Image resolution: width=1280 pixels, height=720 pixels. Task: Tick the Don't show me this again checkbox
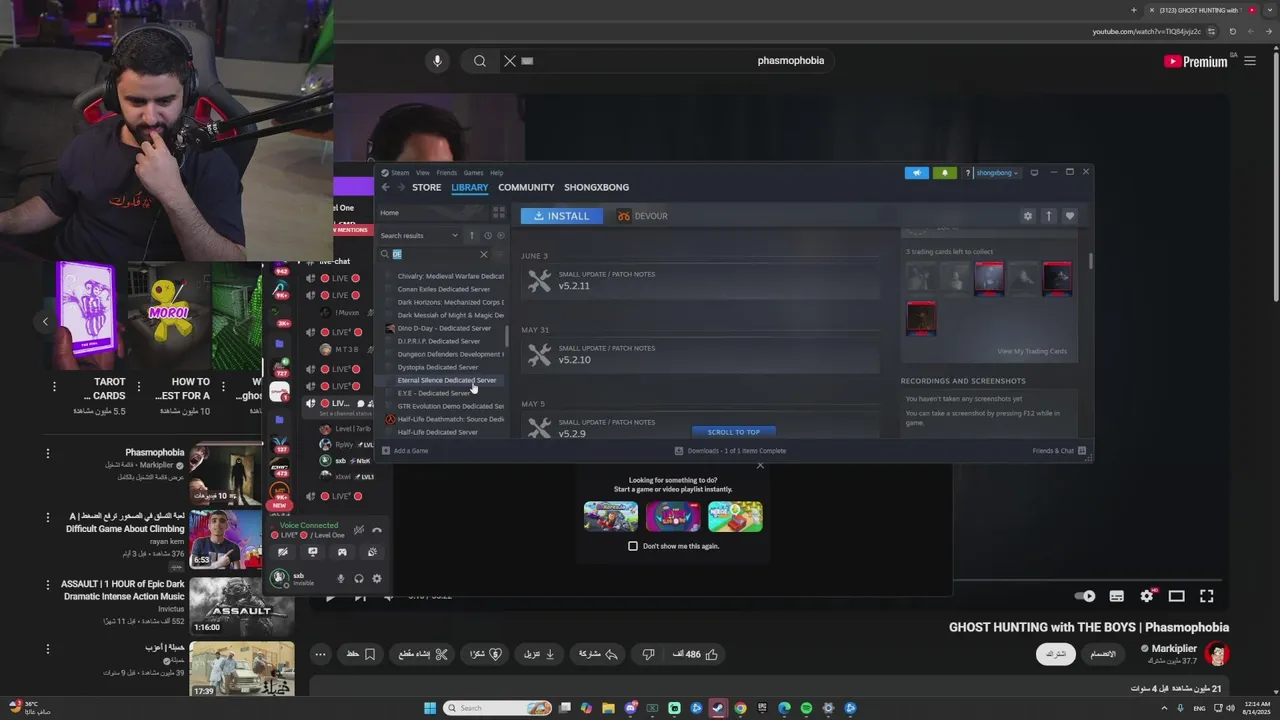click(633, 546)
